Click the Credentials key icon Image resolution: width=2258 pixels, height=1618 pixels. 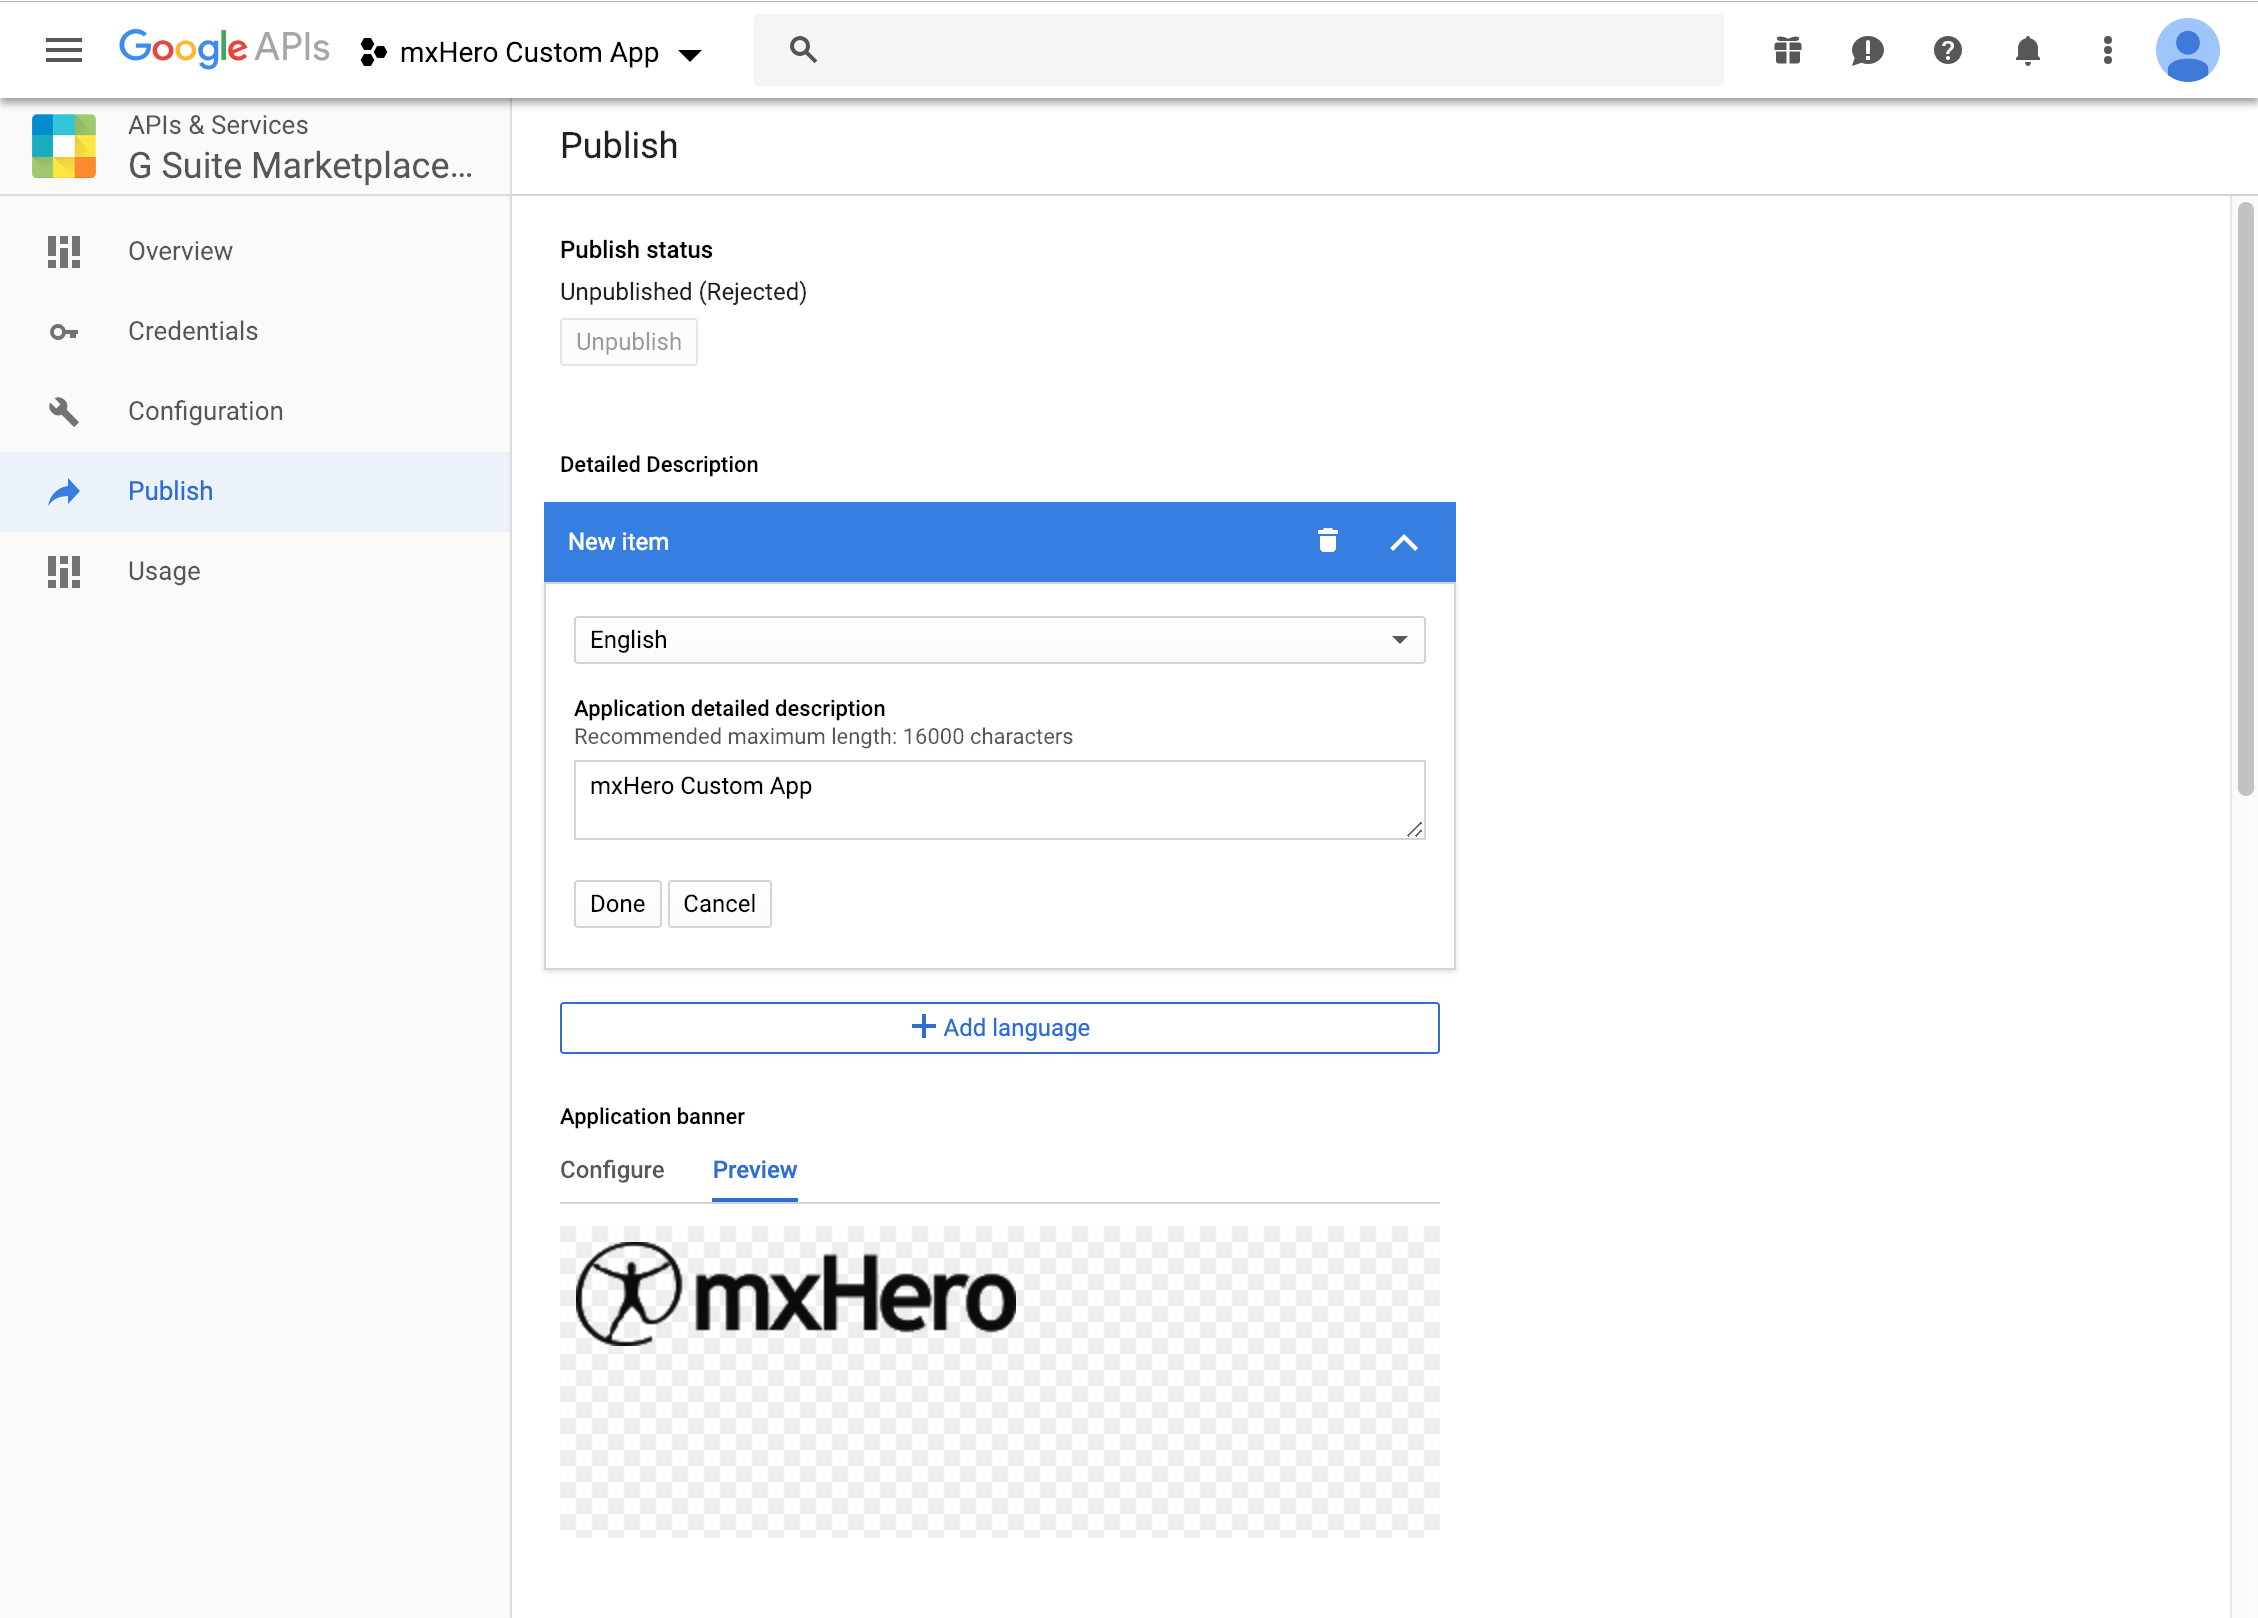pyautogui.click(x=64, y=332)
